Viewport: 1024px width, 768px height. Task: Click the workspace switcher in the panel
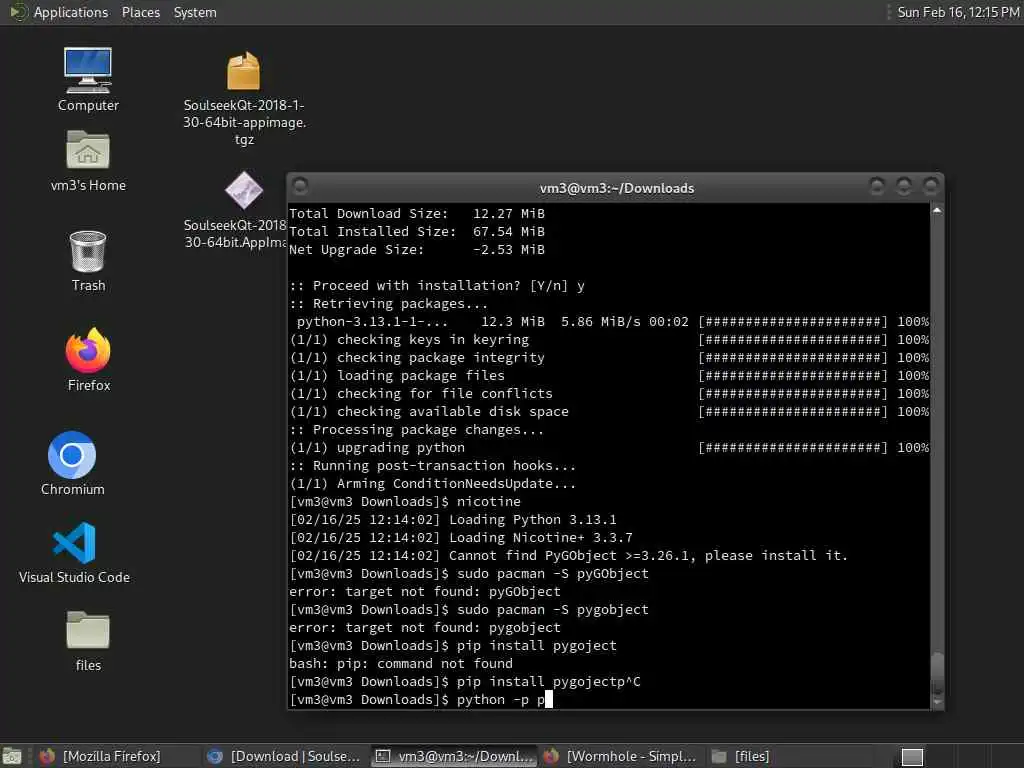point(912,757)
